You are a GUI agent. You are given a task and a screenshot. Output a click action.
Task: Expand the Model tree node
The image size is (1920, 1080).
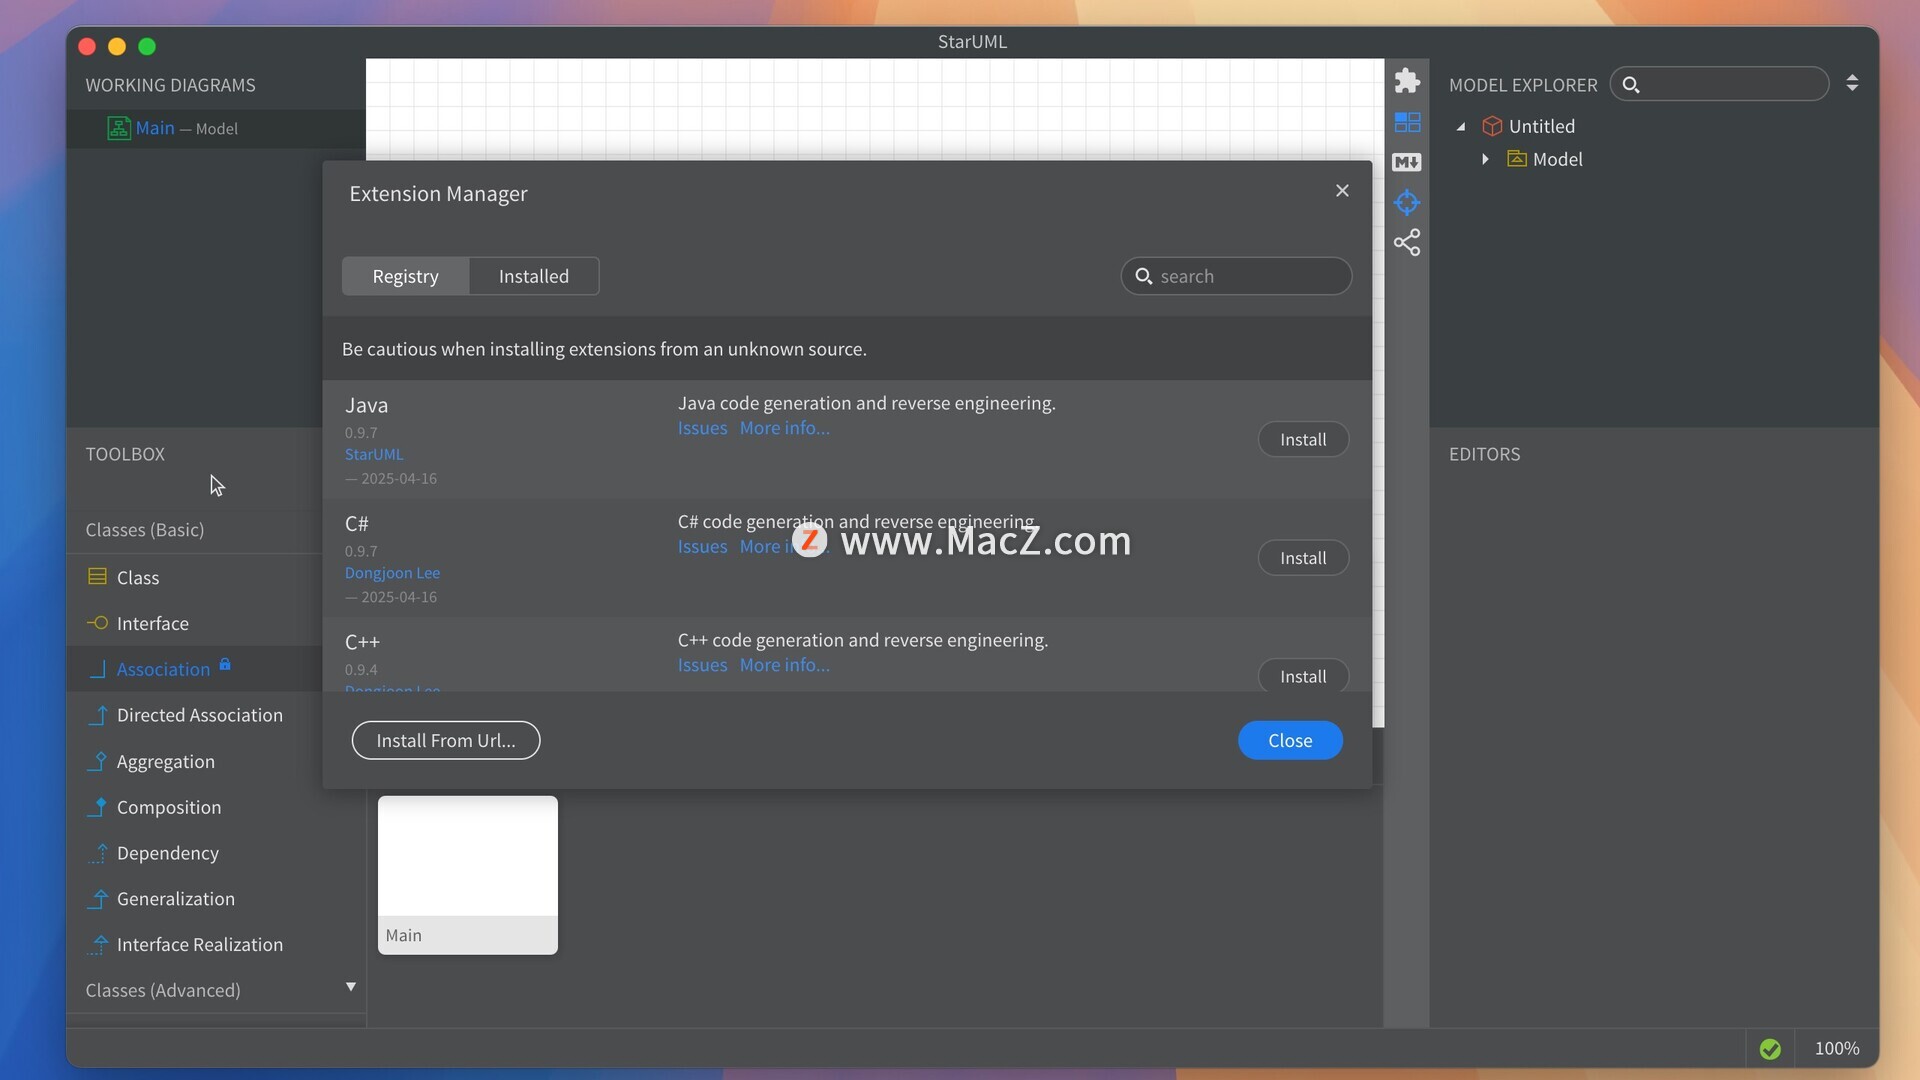pyautogui.click(x=1485, y=159)
